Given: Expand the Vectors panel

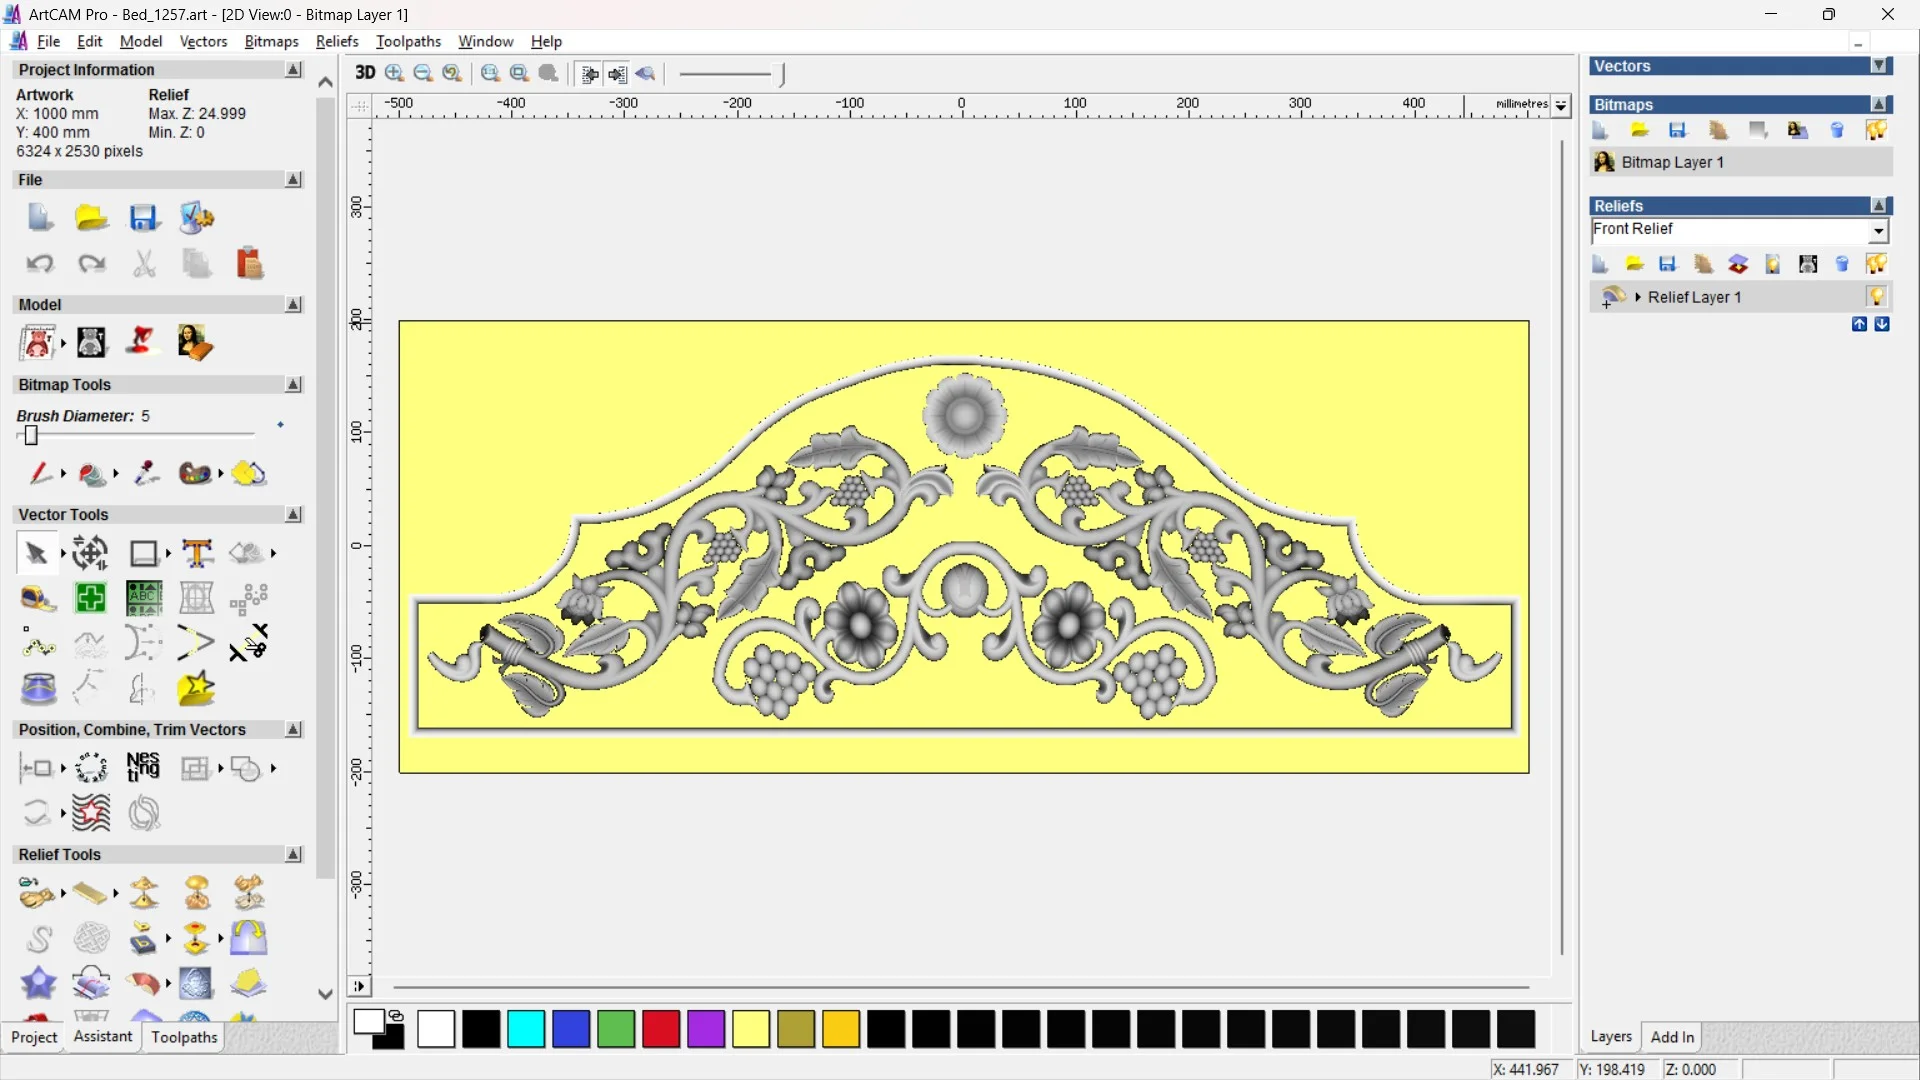Looking at the screenshot, I should 1879,66.
